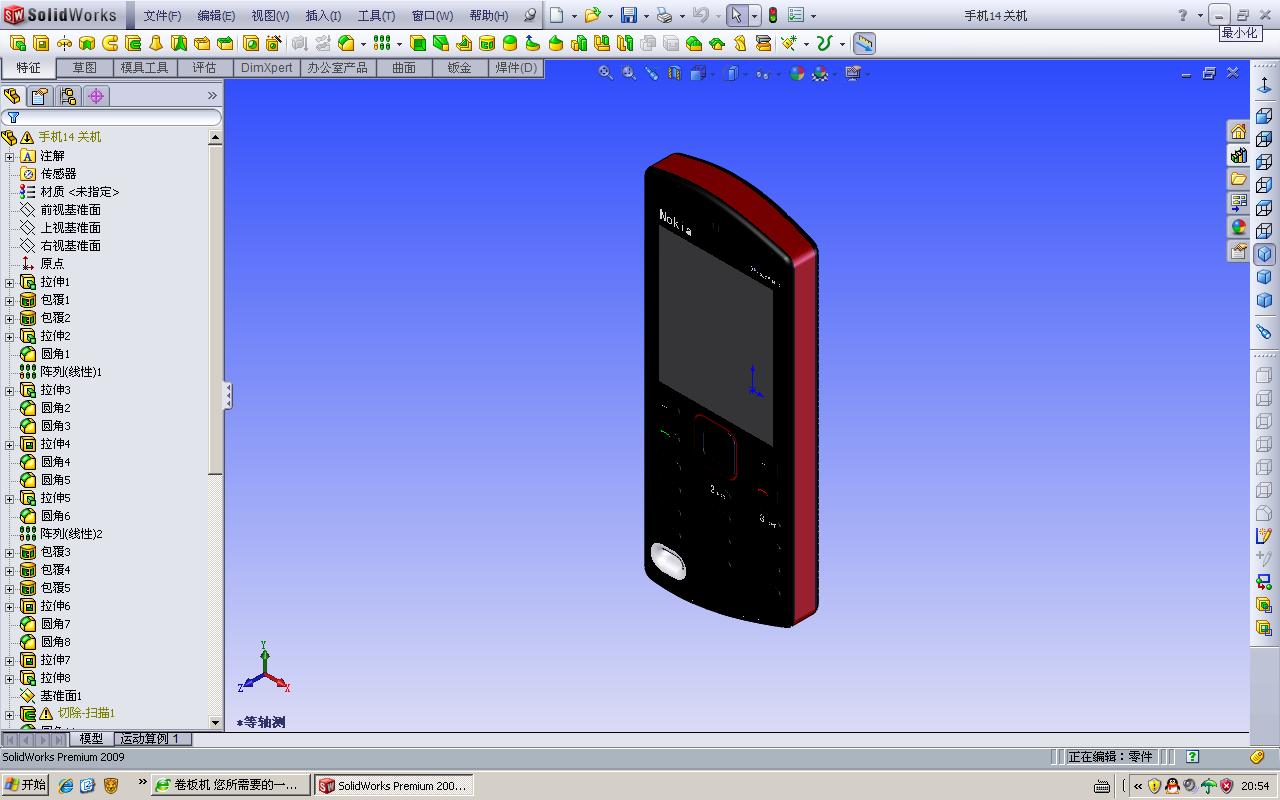The image size is (1280, 800).
Task: Click the SolidWorks logo
Action: click(61, 15)
